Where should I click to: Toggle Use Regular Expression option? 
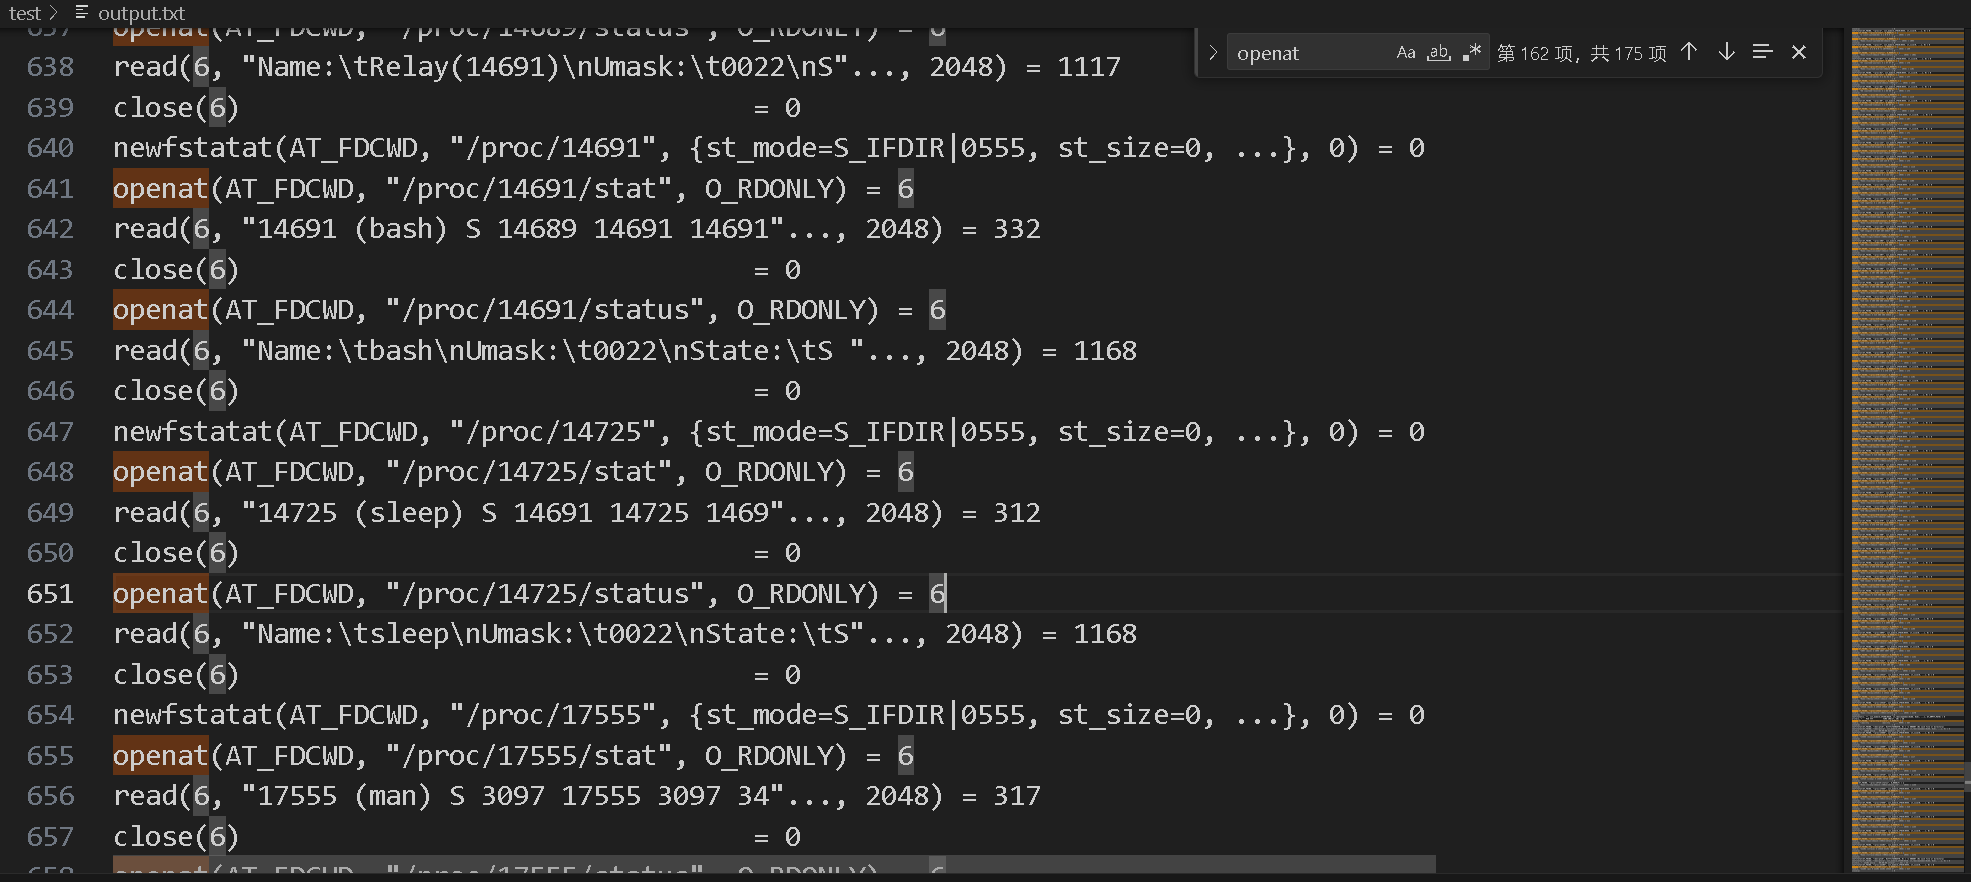pyautogui.click(x=1471, y=53)
